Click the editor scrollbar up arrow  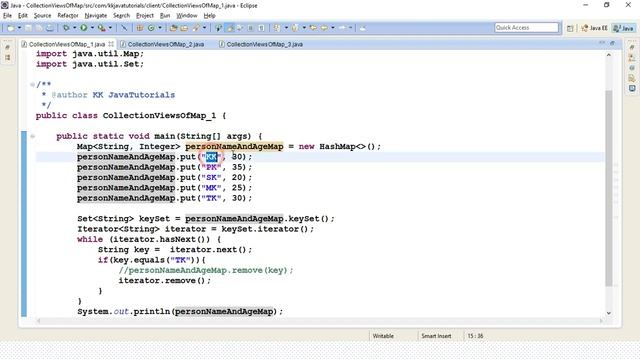[x=609, y=55]
